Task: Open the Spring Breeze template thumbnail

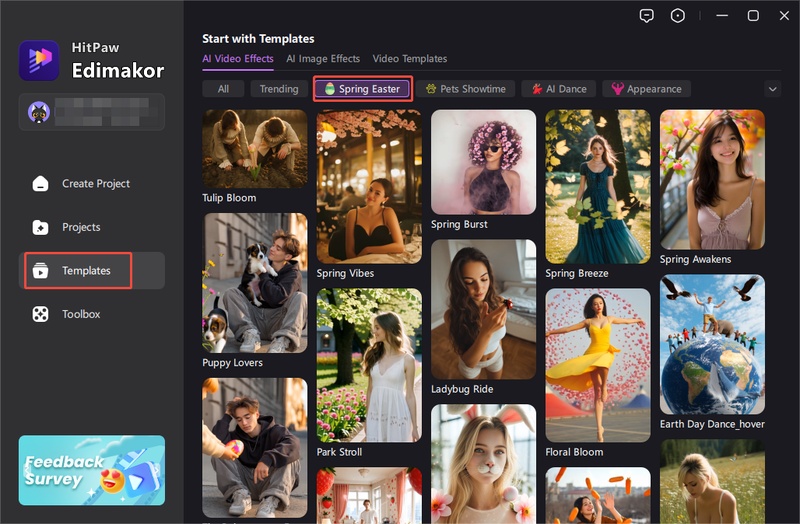Action: click(x=597, y=187)
